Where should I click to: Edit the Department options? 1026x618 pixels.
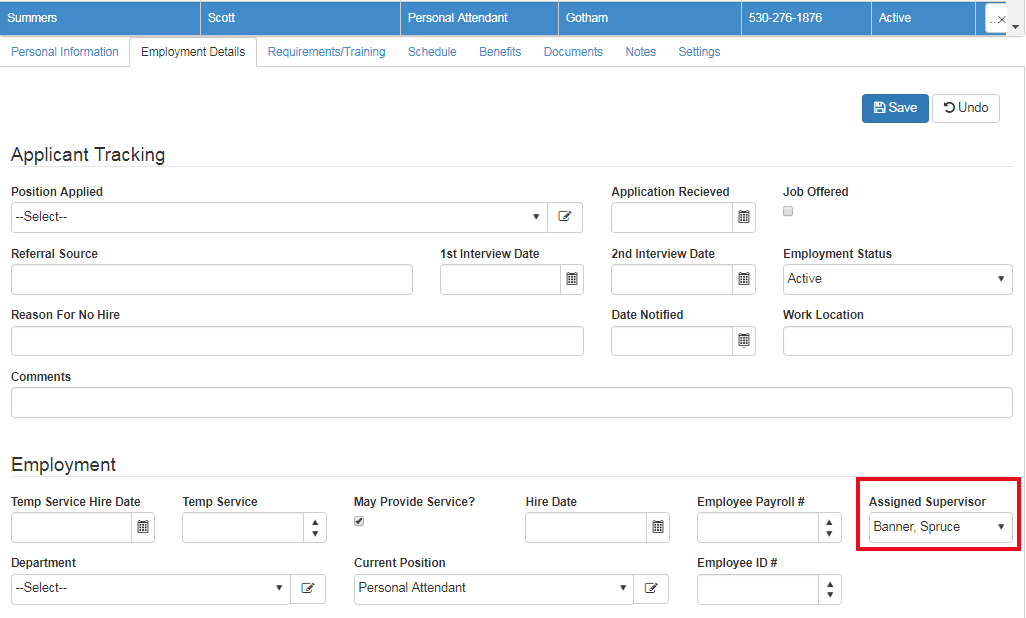(x=308, y=589)
